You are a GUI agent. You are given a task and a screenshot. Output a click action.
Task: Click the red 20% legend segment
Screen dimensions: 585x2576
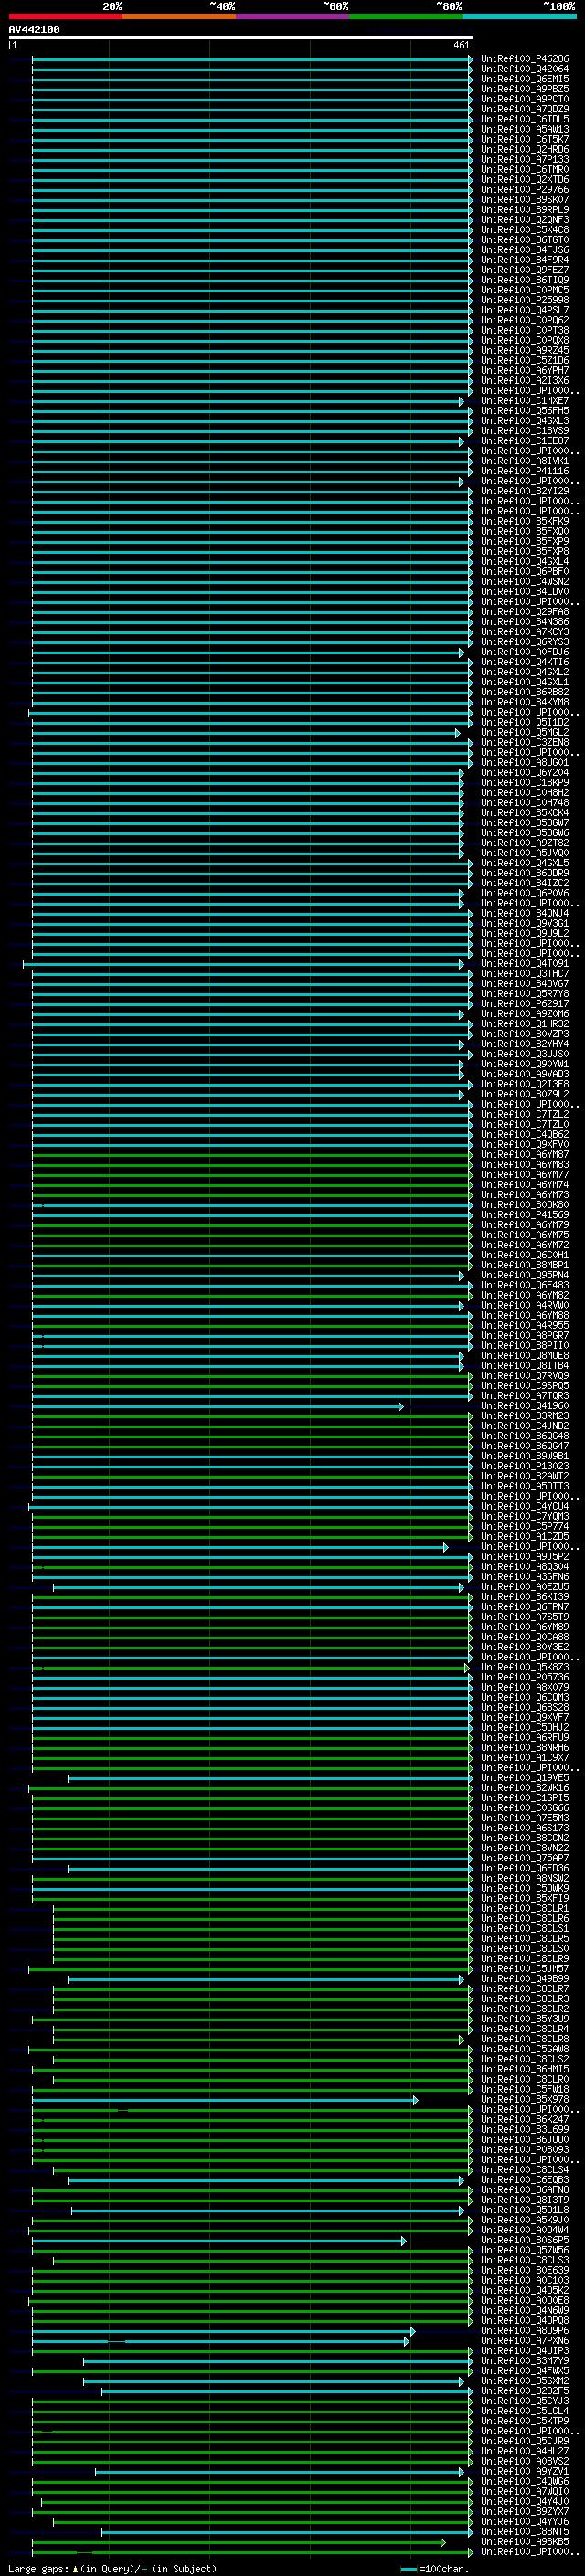pos(65,16)
